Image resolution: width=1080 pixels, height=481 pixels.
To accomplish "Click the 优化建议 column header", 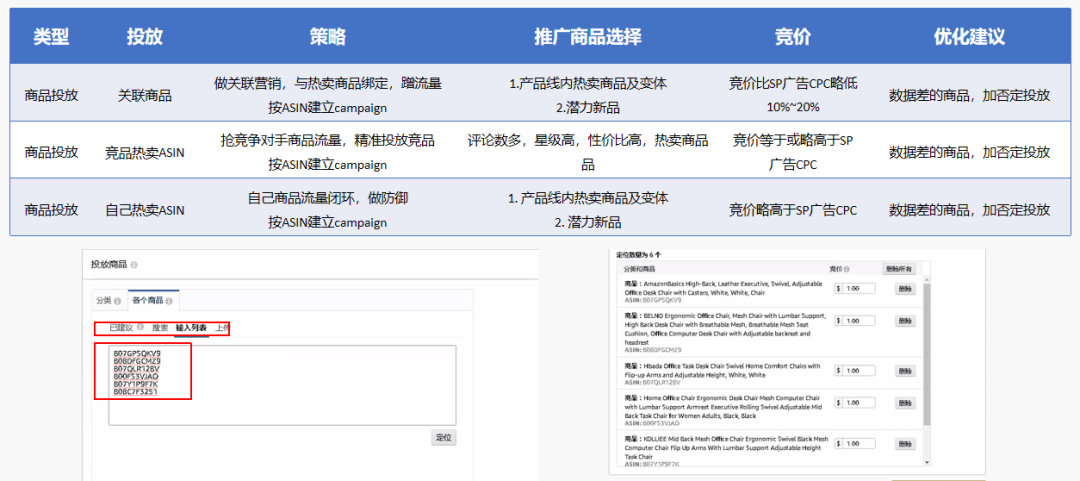I will (969, 37).
